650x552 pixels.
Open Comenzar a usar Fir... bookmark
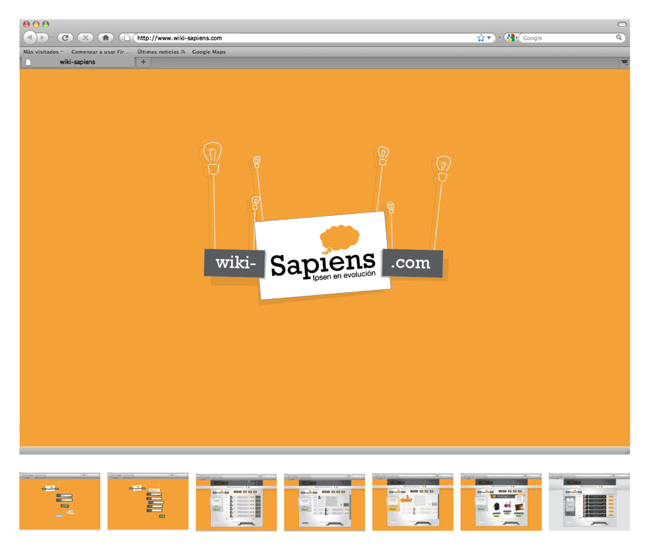click(100, 52)
